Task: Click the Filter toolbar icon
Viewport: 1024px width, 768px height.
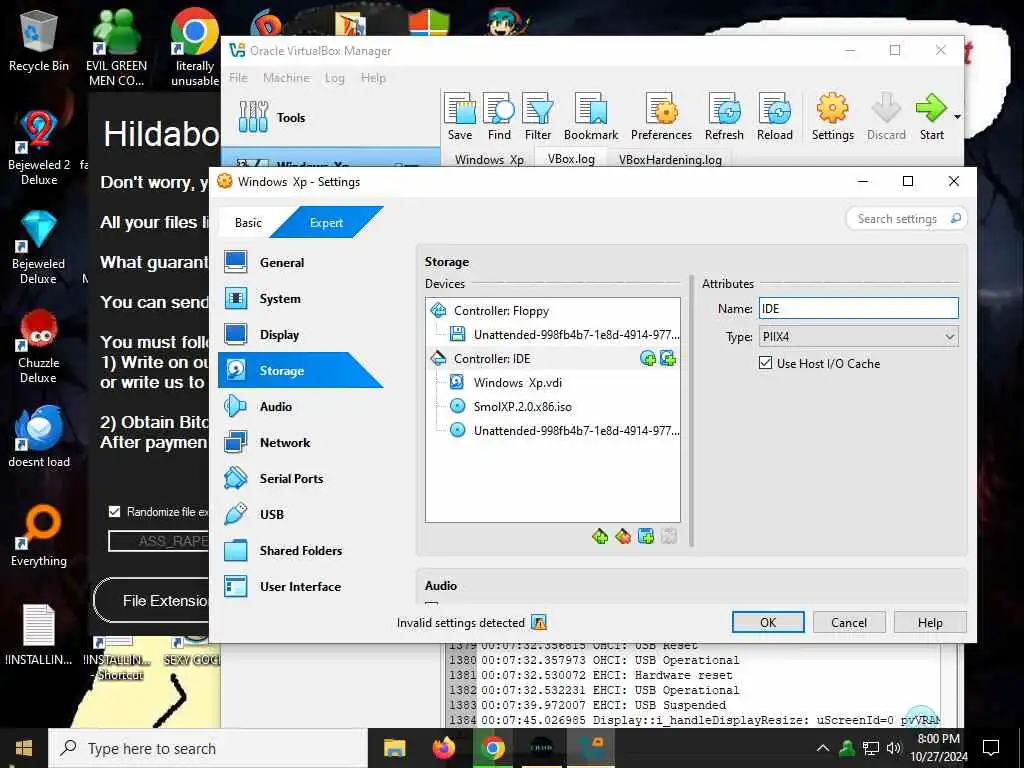Action: (x=538, y=116)
